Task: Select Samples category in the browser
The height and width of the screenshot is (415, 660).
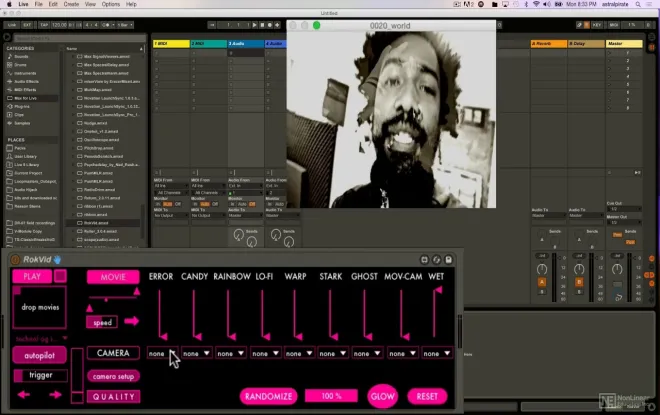Action: [22, 123]
